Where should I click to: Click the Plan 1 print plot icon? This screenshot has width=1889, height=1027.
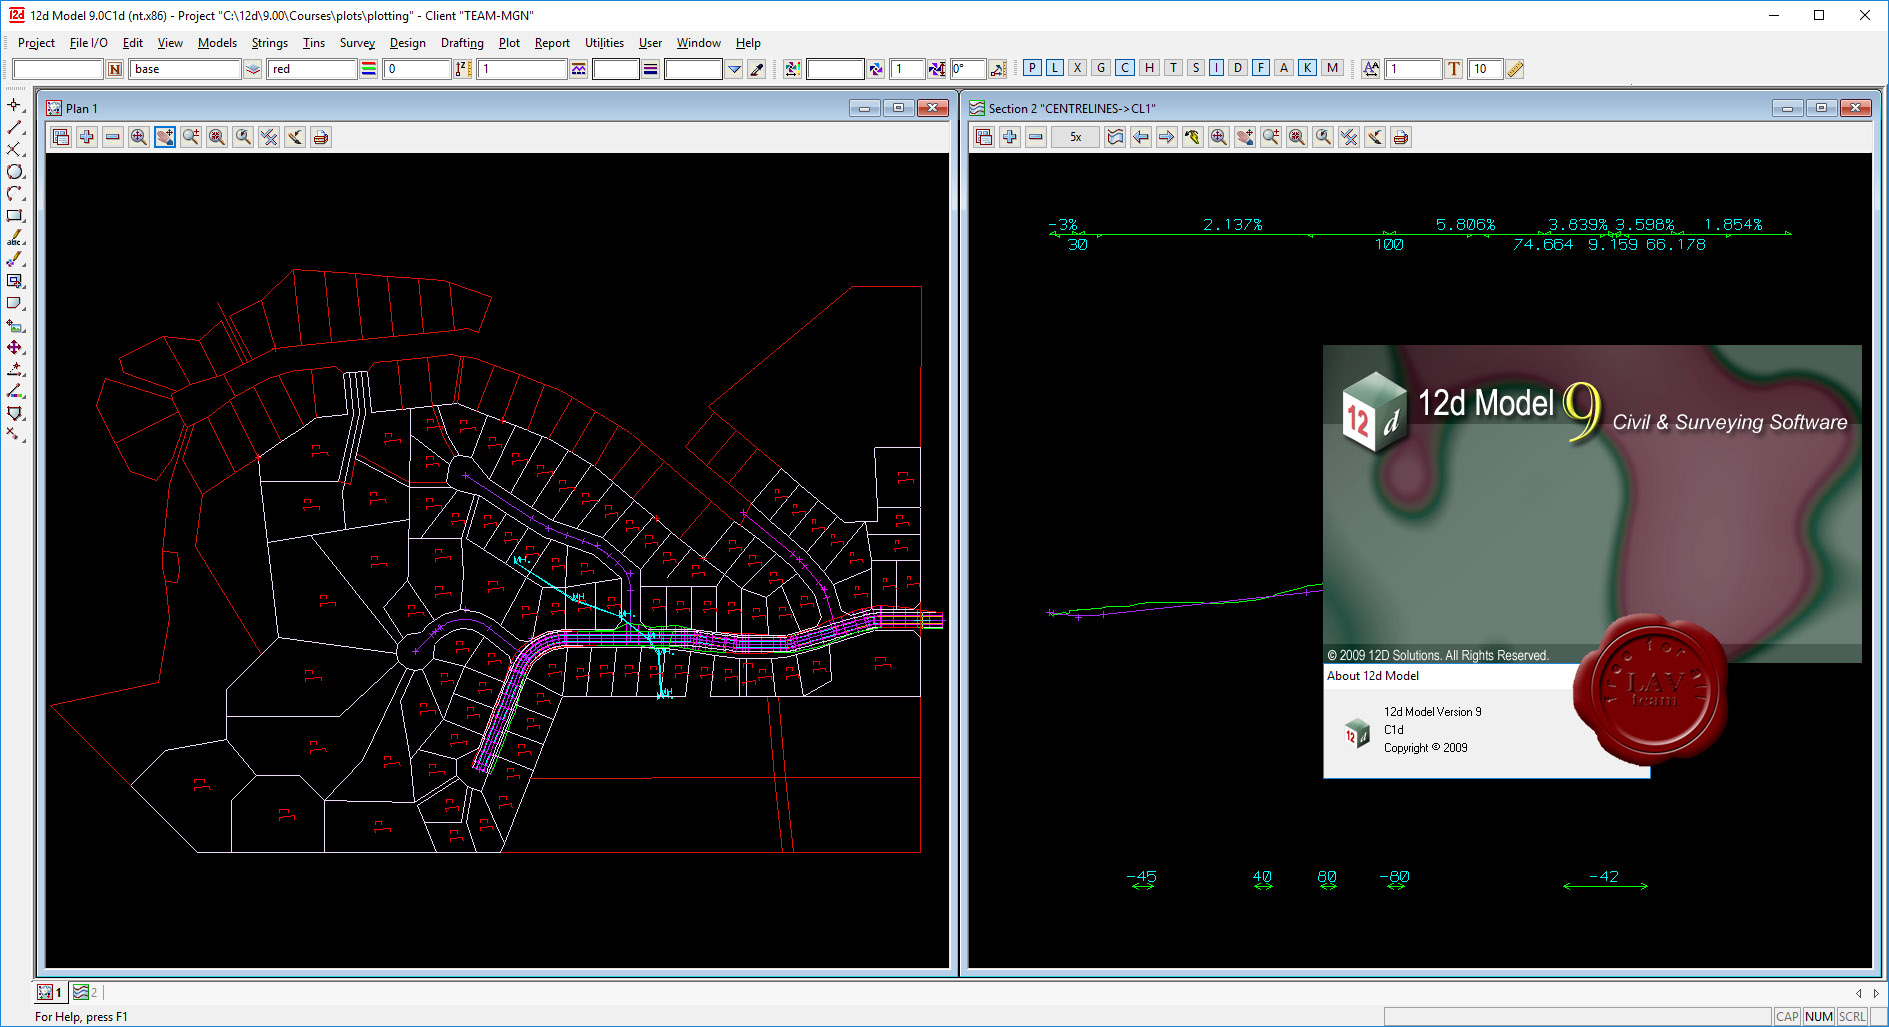(321, 137)
